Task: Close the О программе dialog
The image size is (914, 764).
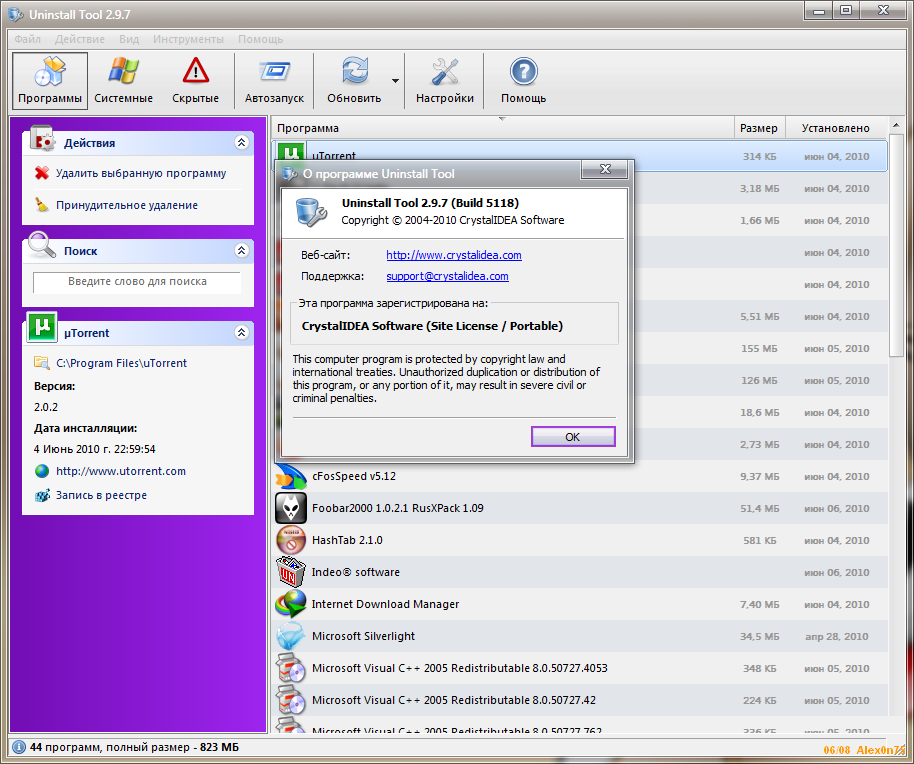Action: pos(605,169)
